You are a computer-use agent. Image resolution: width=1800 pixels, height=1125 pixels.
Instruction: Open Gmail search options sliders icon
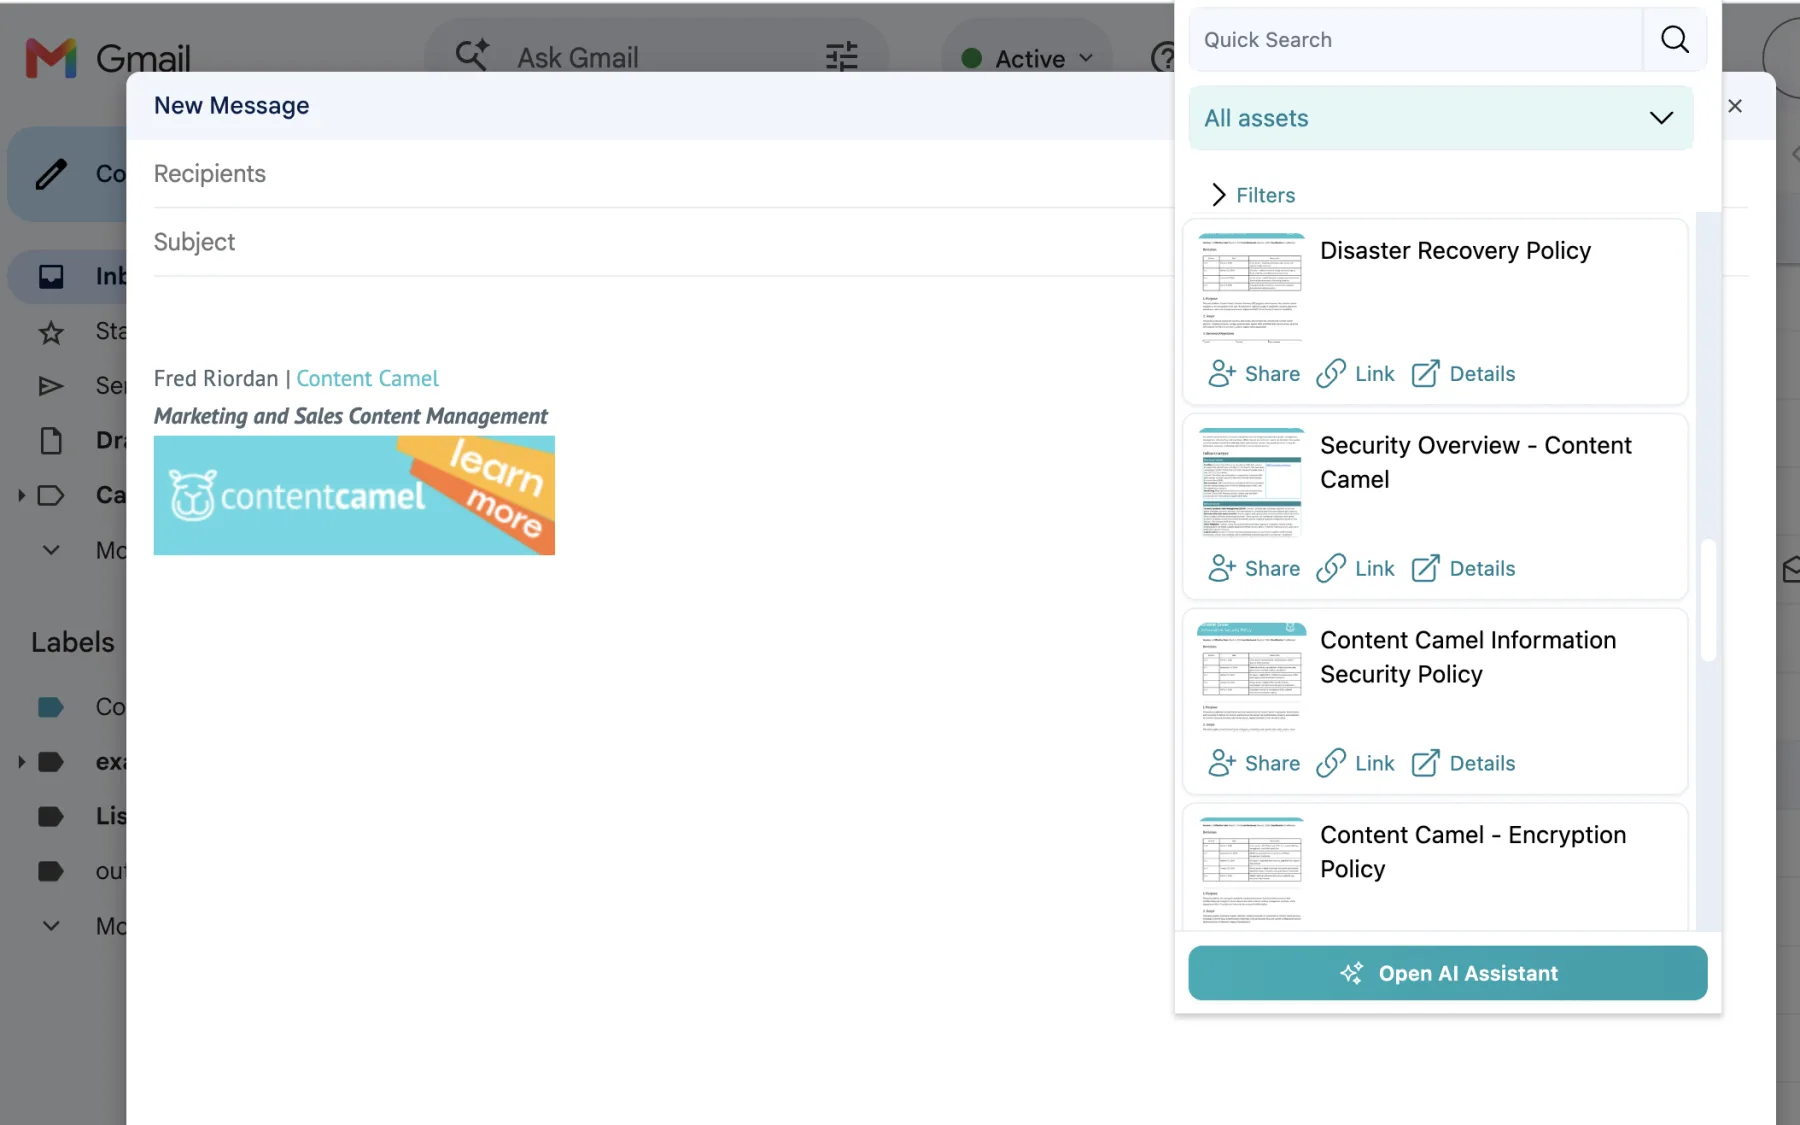[x=842, y=57]
